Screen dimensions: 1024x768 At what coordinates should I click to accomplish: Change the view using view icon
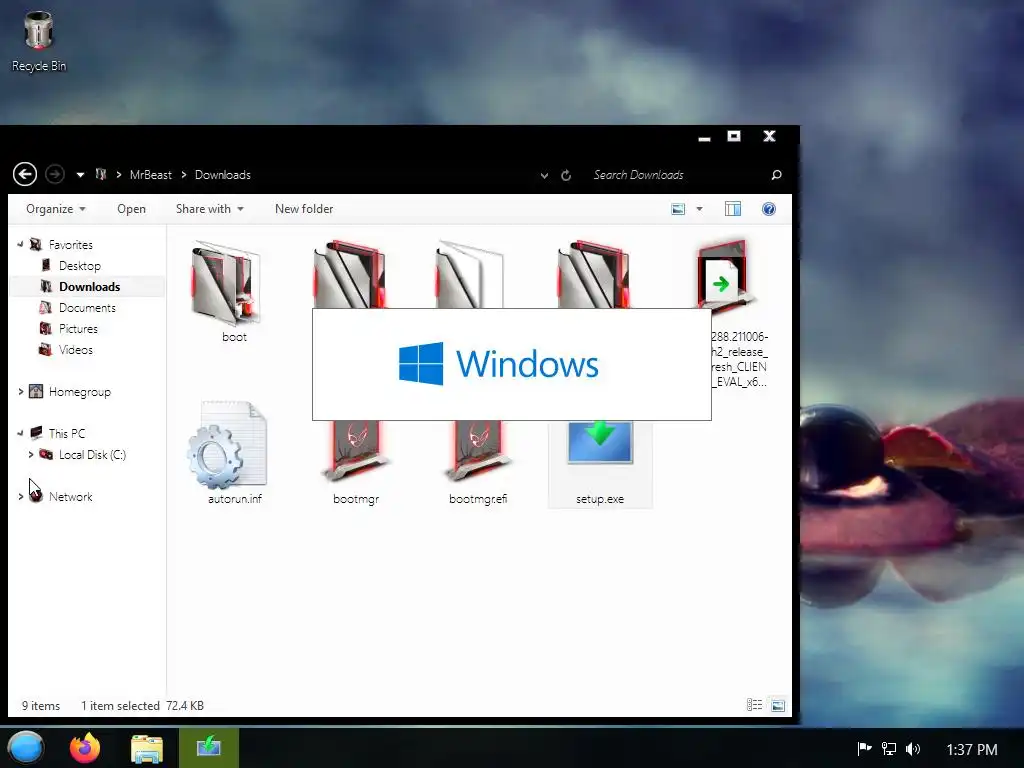point(679,209)
